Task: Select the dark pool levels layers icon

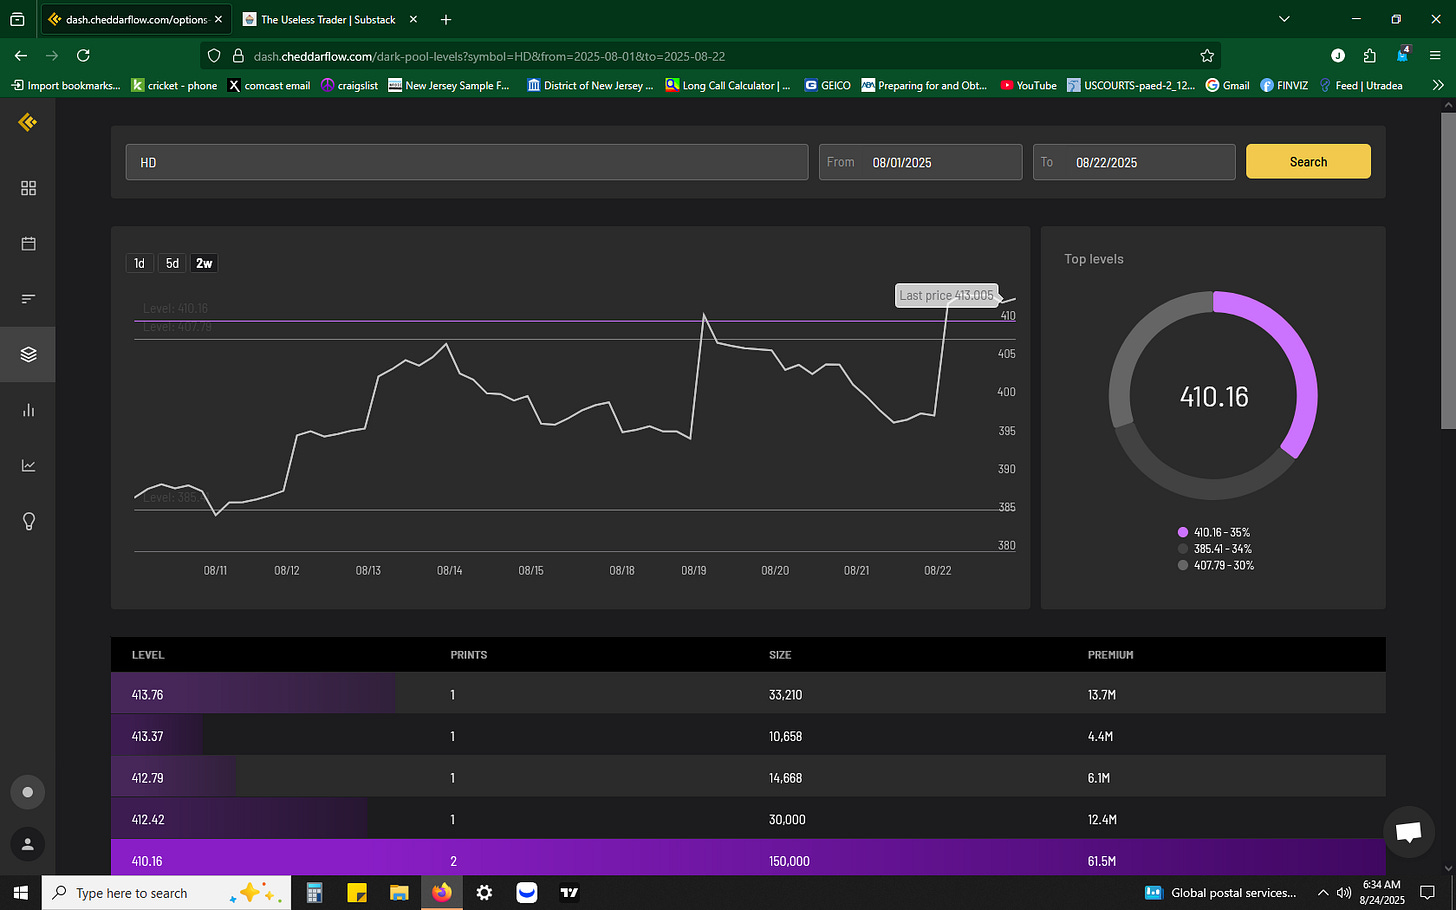Action: (x=28, y=354)
